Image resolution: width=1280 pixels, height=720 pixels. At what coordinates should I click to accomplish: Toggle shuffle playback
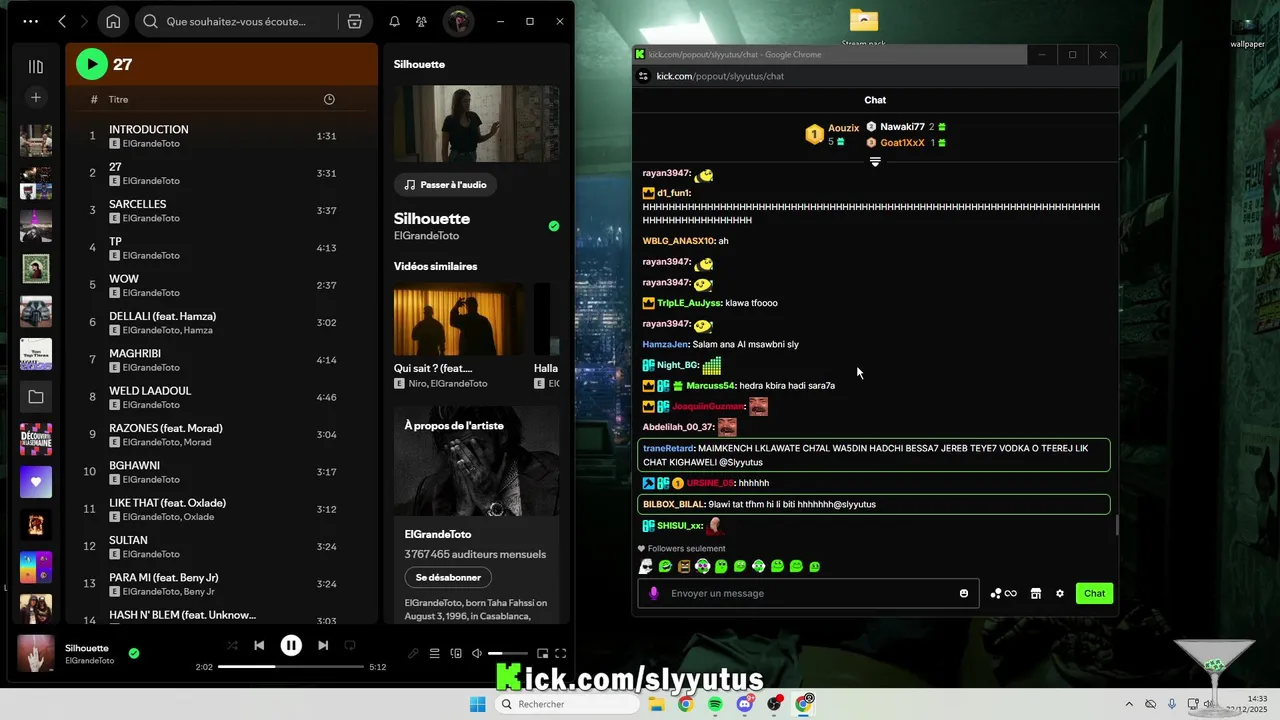coord(232,645)
